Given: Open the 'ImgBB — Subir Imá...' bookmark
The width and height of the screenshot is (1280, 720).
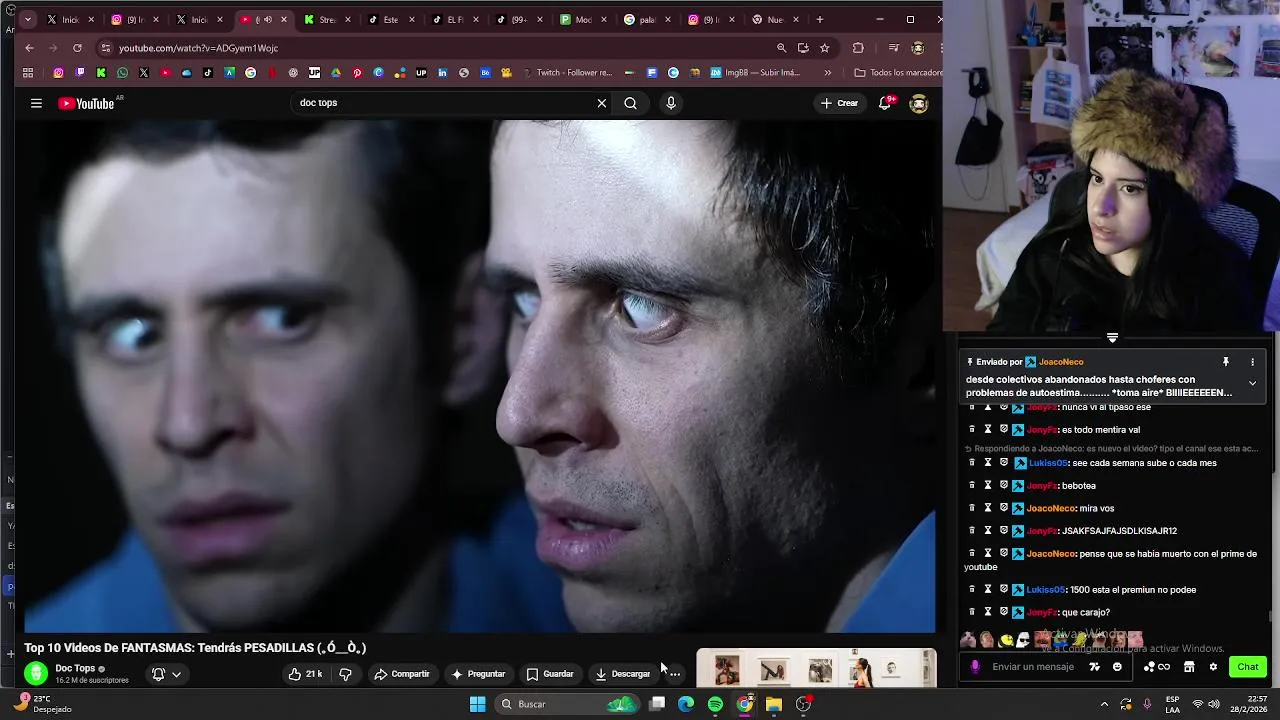Looking at the screenshot, I should (756, 73).
